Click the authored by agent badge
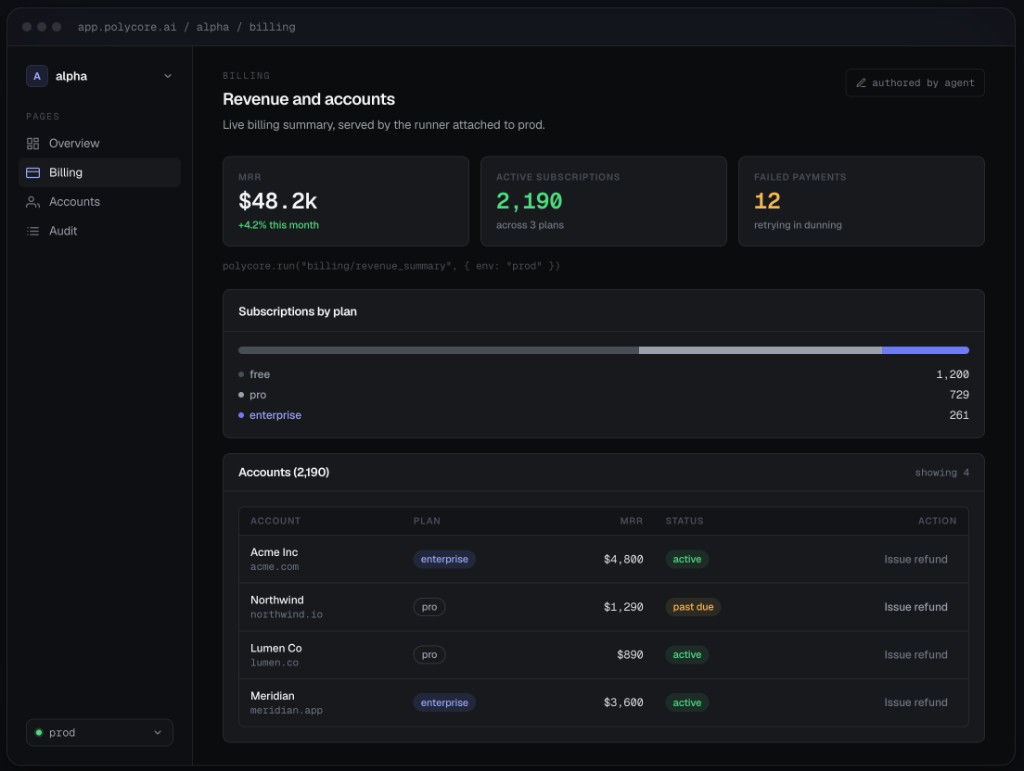The width and height of the screenshot is (1024, 771). [x=915, y=83]
